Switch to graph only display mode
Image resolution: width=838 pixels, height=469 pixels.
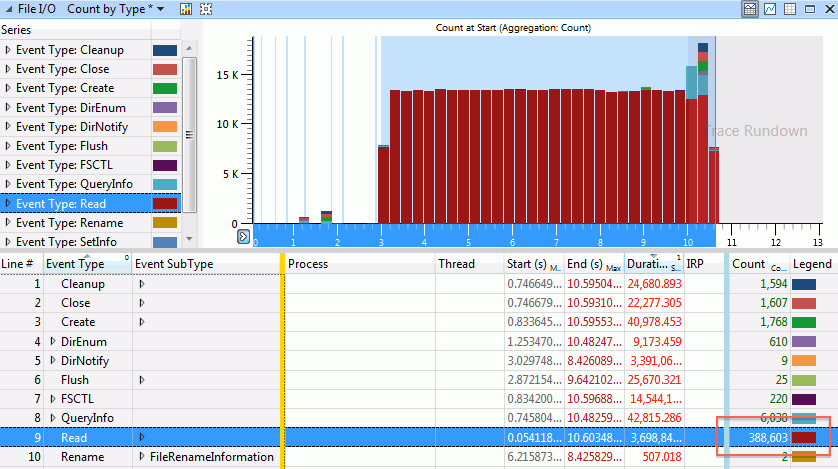[770, 9]
